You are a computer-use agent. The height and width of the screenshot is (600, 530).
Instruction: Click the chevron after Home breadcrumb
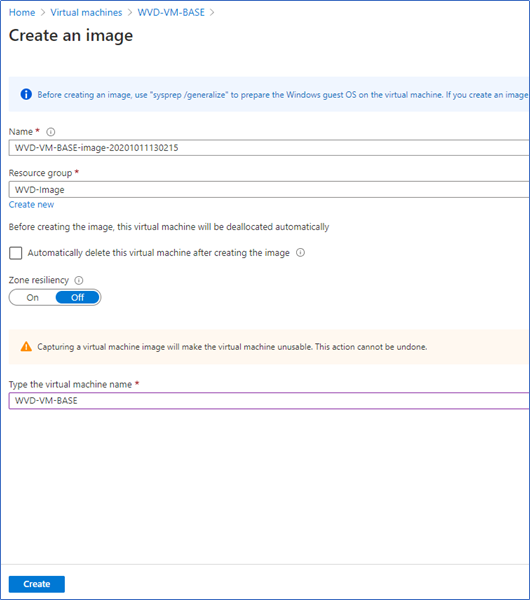click(43, 13)
